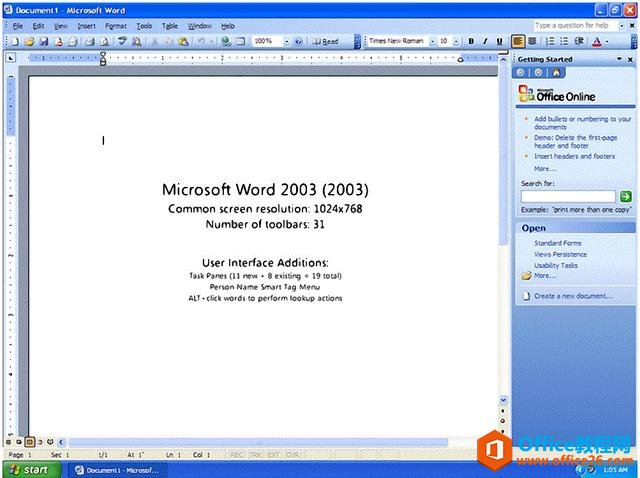Start the search with green arrow button
The height and width of the screenshot is (478, 640).
click(625, 196)
